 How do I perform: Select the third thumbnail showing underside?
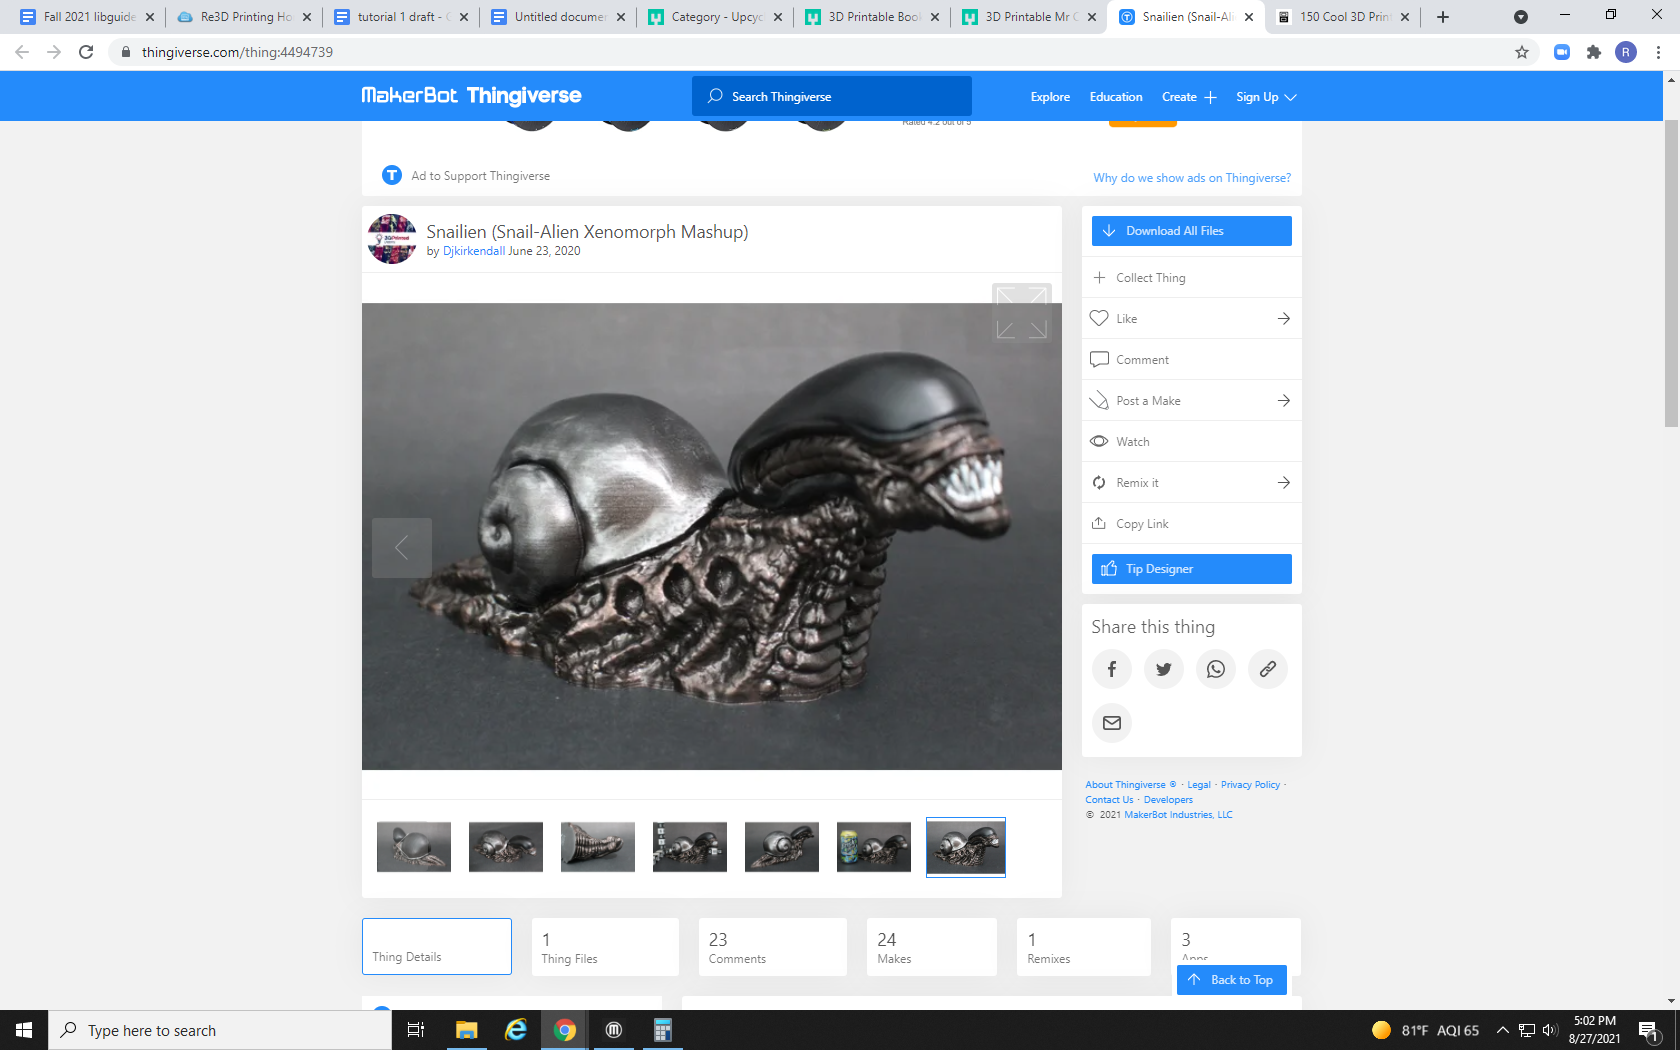coord(598,847)
